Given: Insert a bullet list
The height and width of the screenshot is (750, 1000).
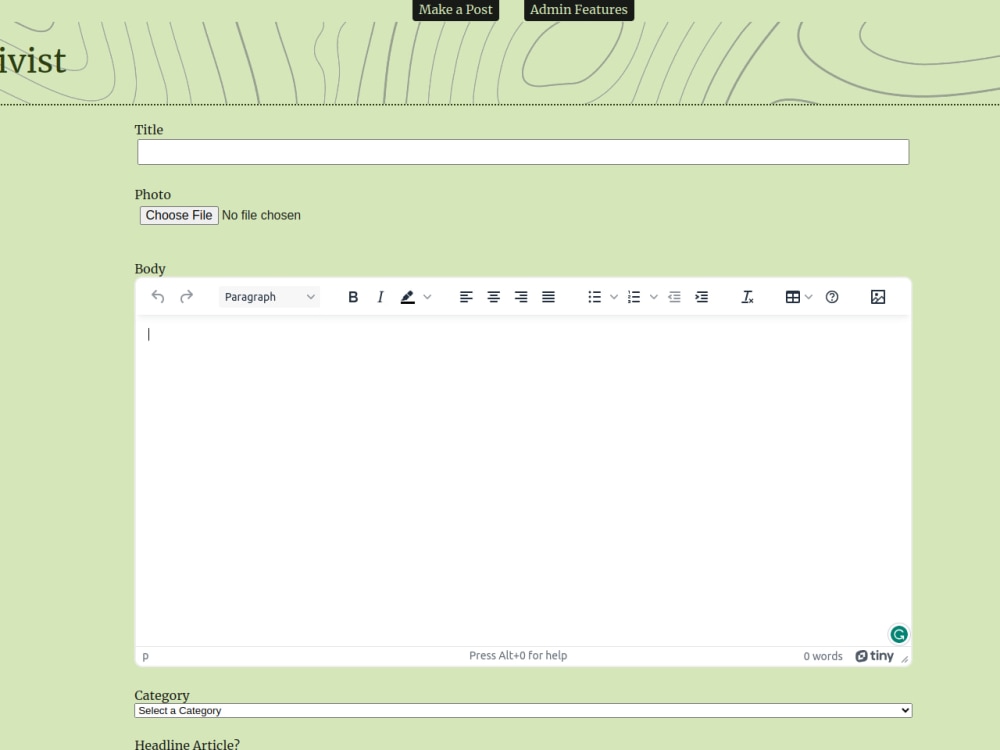Looking at the screenshot, I should tap(594, 297).
